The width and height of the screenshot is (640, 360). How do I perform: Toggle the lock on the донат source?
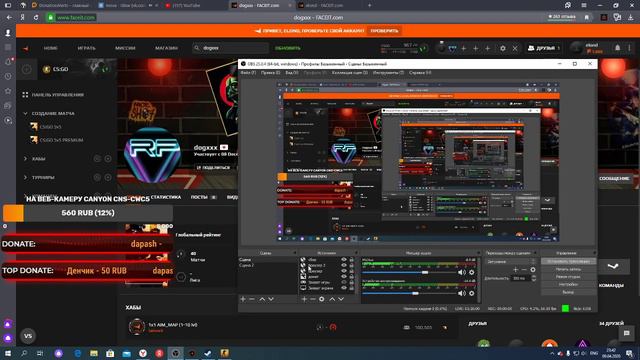tap(351, 276)
